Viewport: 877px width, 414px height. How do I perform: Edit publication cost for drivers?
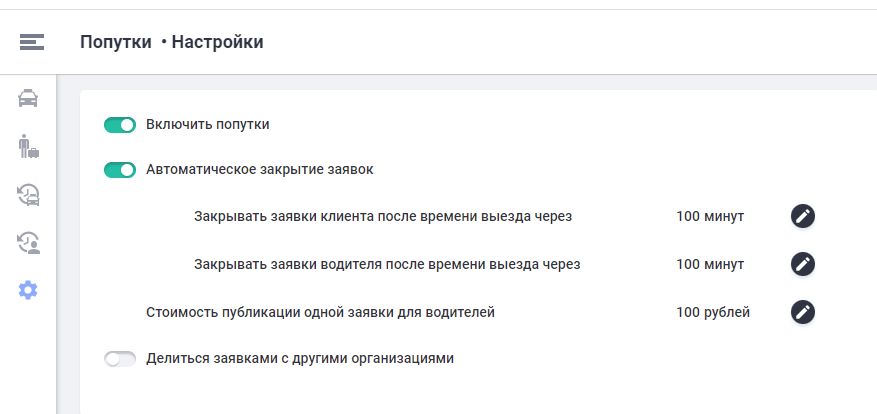tap(803, 312)
